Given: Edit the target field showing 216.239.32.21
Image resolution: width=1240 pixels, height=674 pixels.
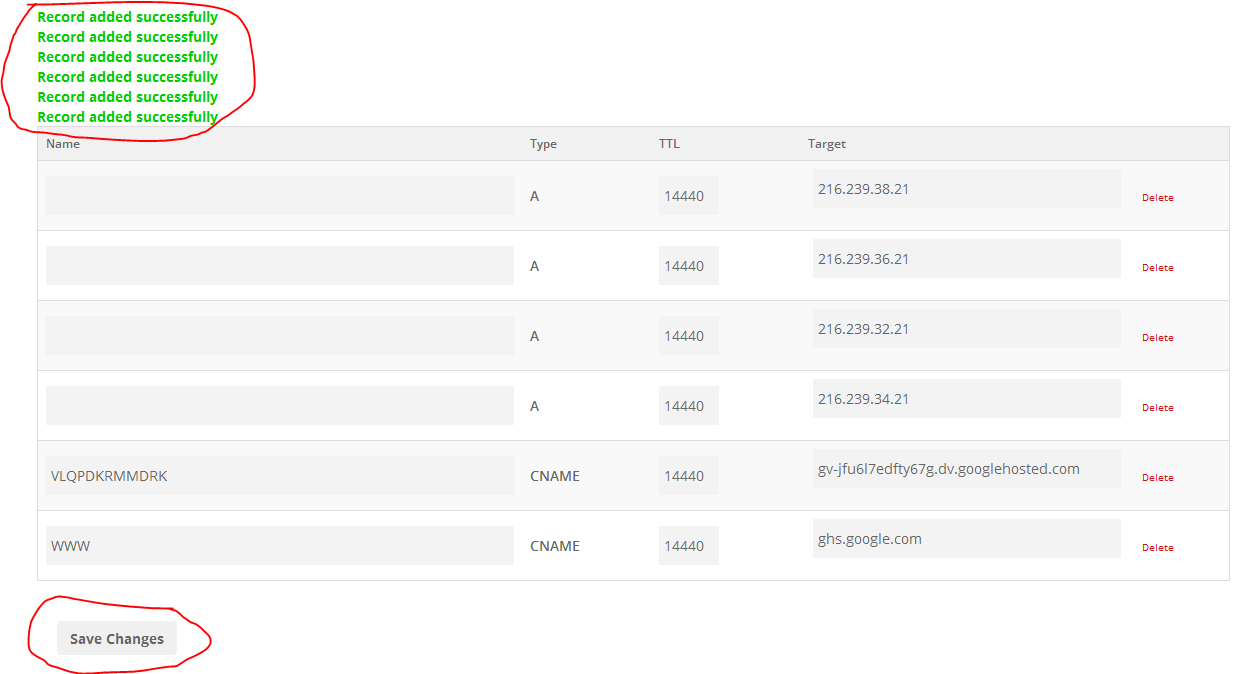Looking at the screenshot, I should [x=966, y=329].
